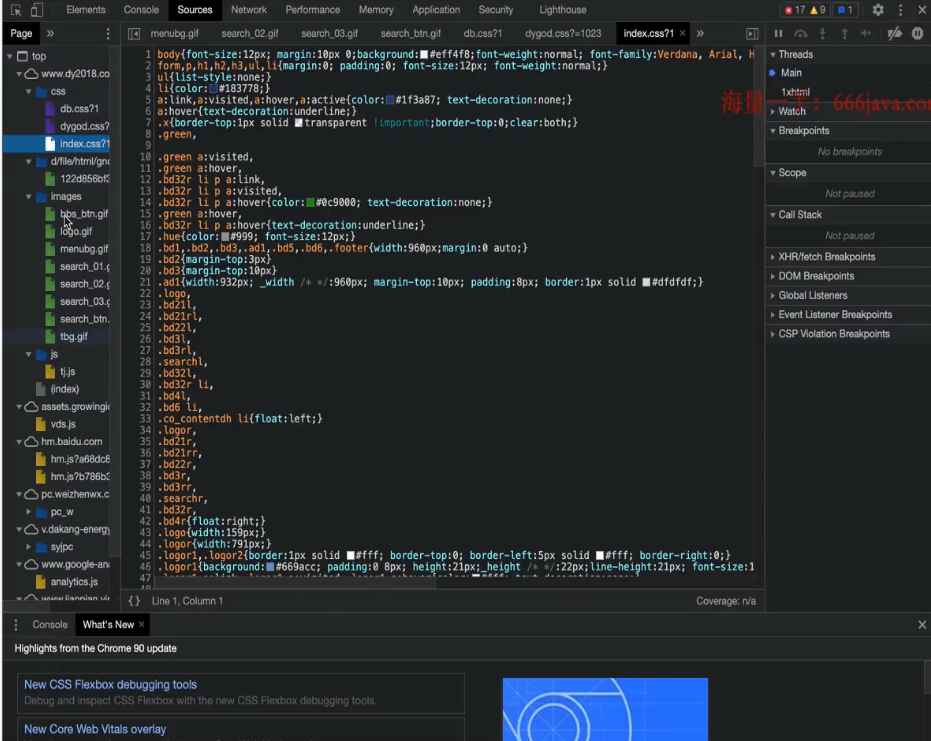
Task: Collapse the Call Stack section
Action: (x=773, y=215)
